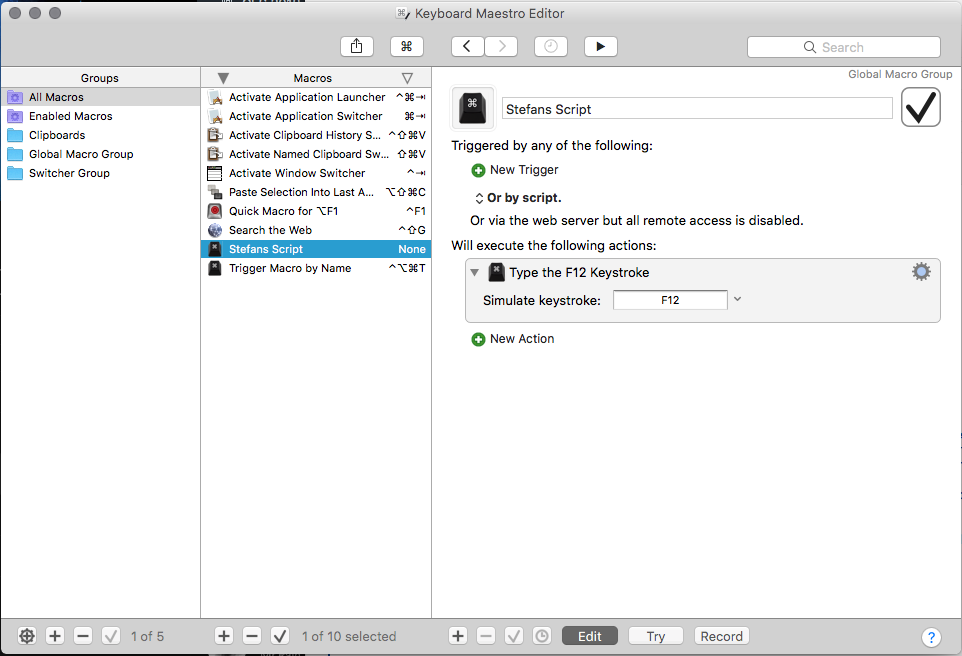The image size is (962, 656).
Task: Remove the selected action with minus
Action: coord(486,636)
